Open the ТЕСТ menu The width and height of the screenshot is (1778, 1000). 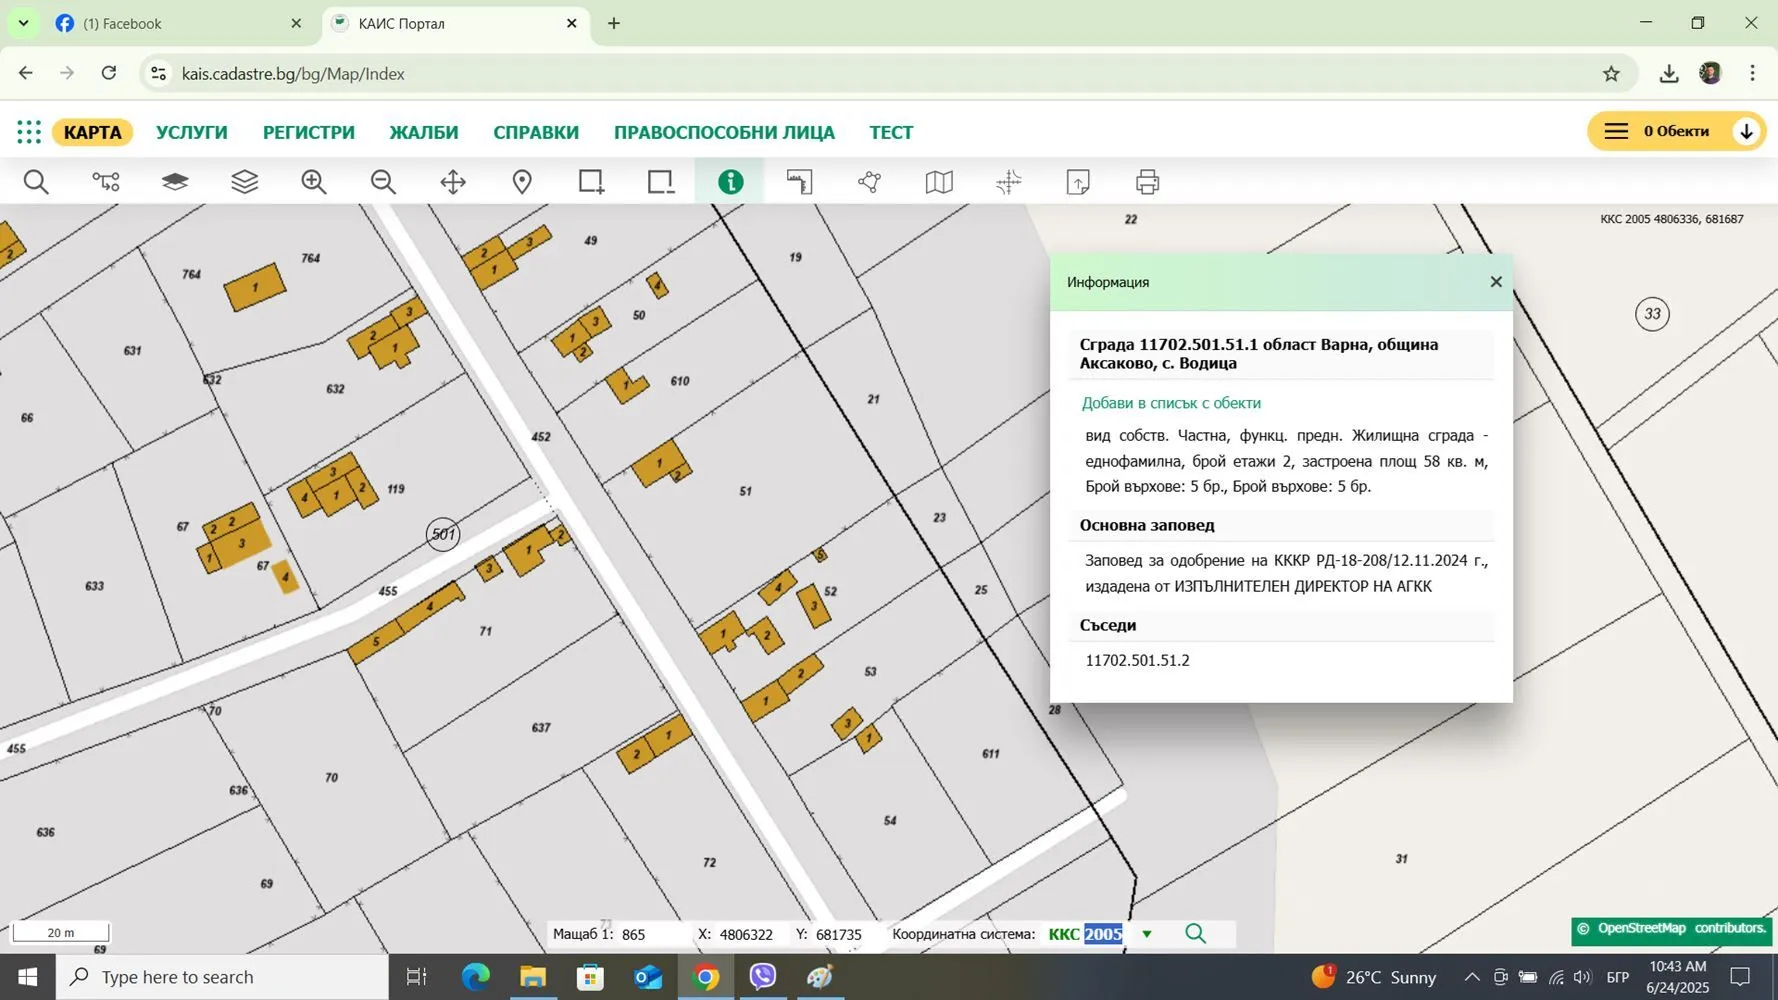pyautogui.click(x=891, y=132)
